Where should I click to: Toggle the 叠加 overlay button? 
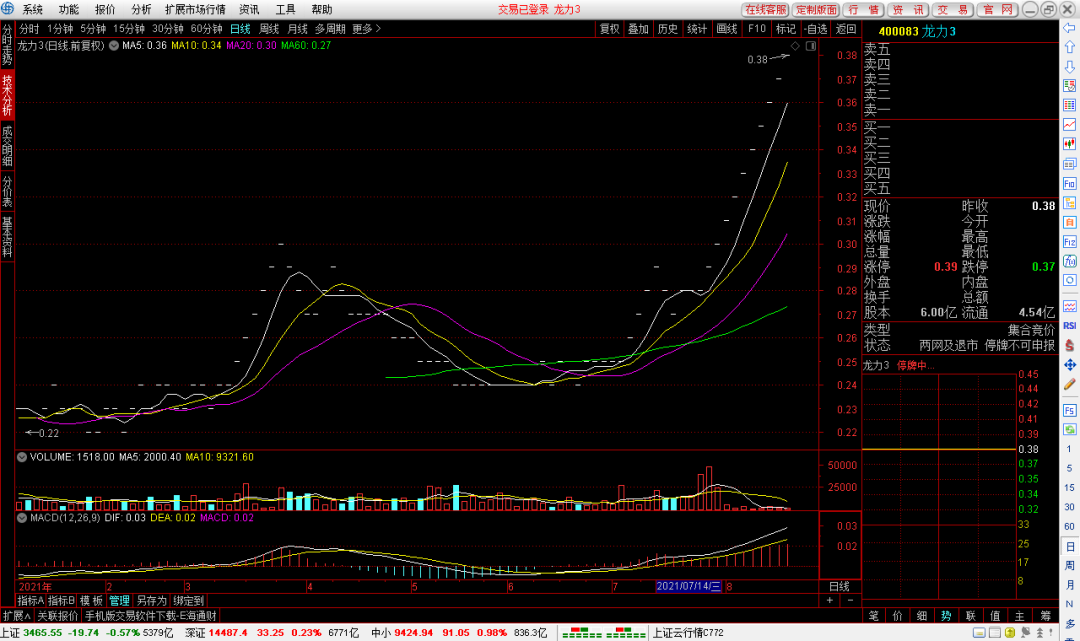(638, 29)
